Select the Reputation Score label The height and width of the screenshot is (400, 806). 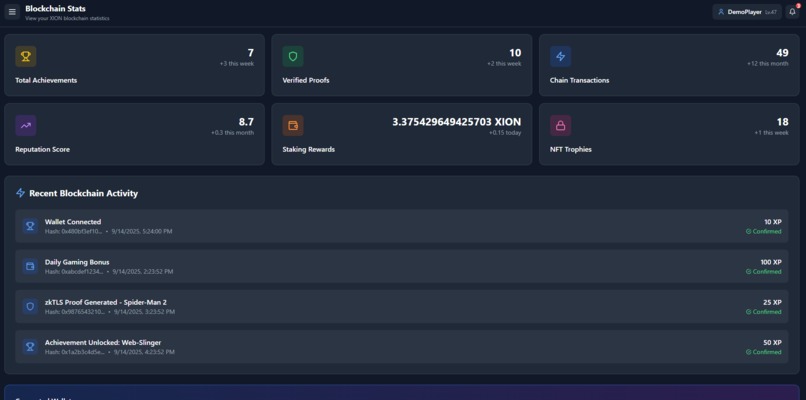click(x=43, y=149)
